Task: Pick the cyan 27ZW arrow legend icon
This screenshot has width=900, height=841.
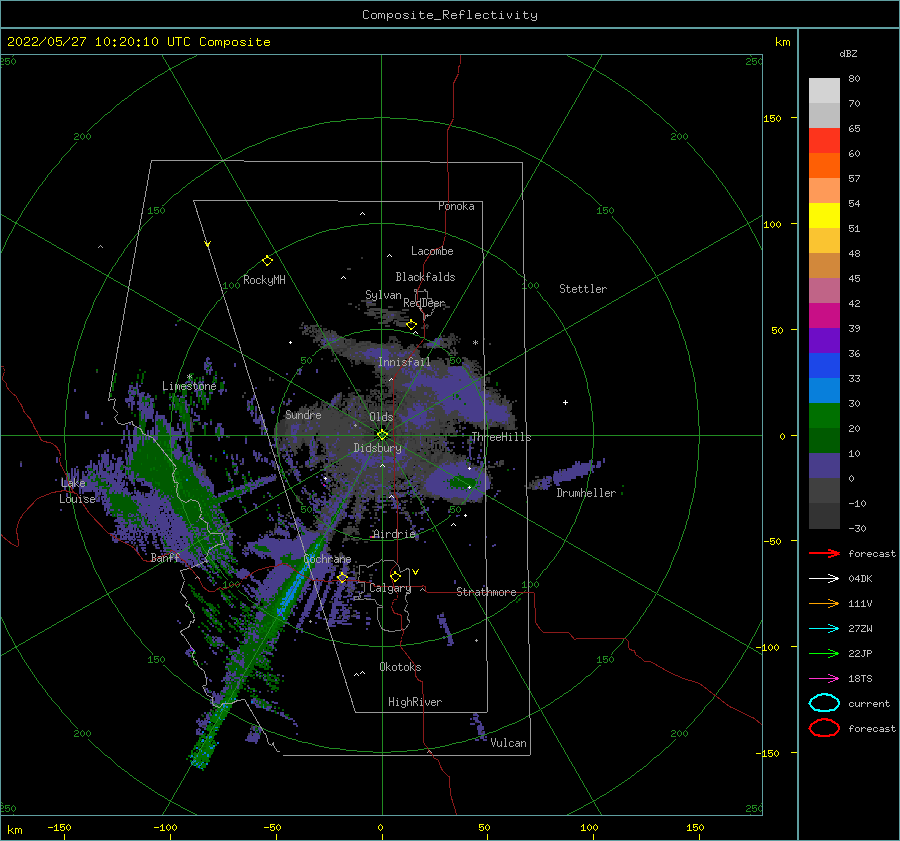Action: tap(824, 629)
